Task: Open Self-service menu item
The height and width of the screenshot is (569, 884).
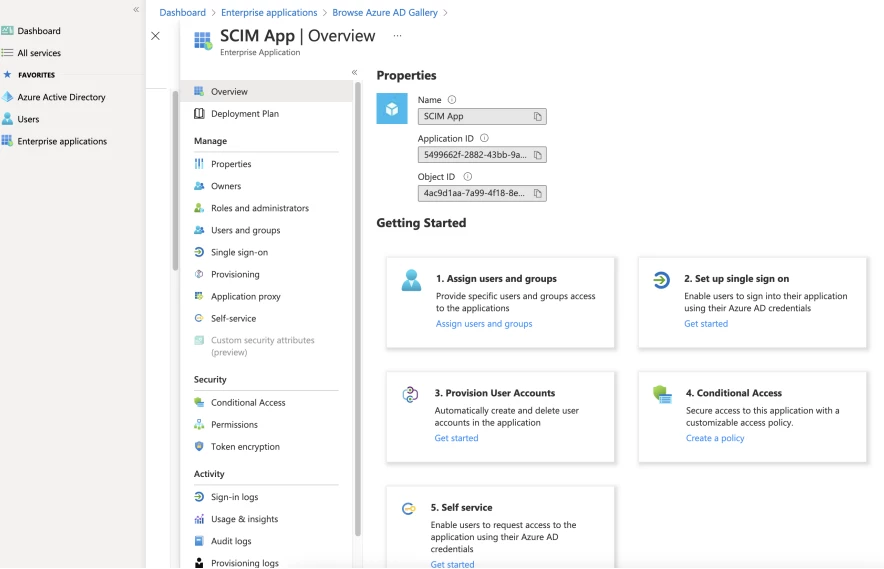Action: click(x=233, y=318)
